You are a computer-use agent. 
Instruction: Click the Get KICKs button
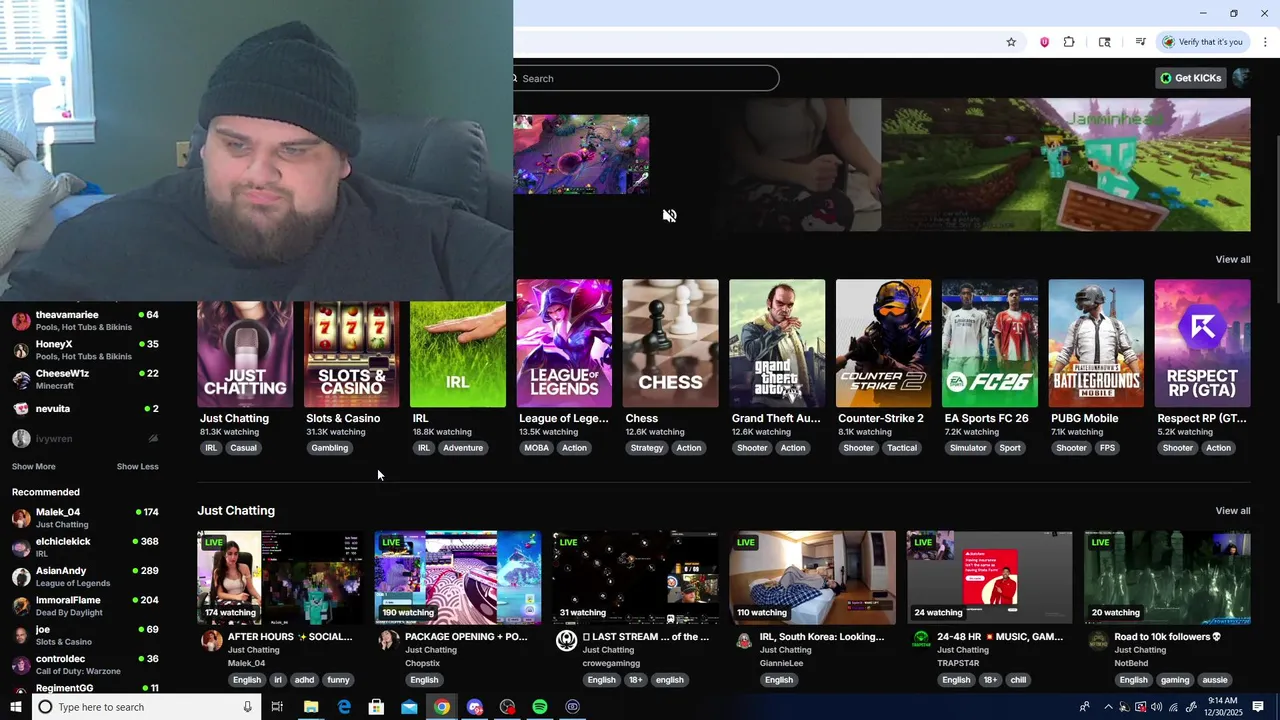coord(1190,78)
